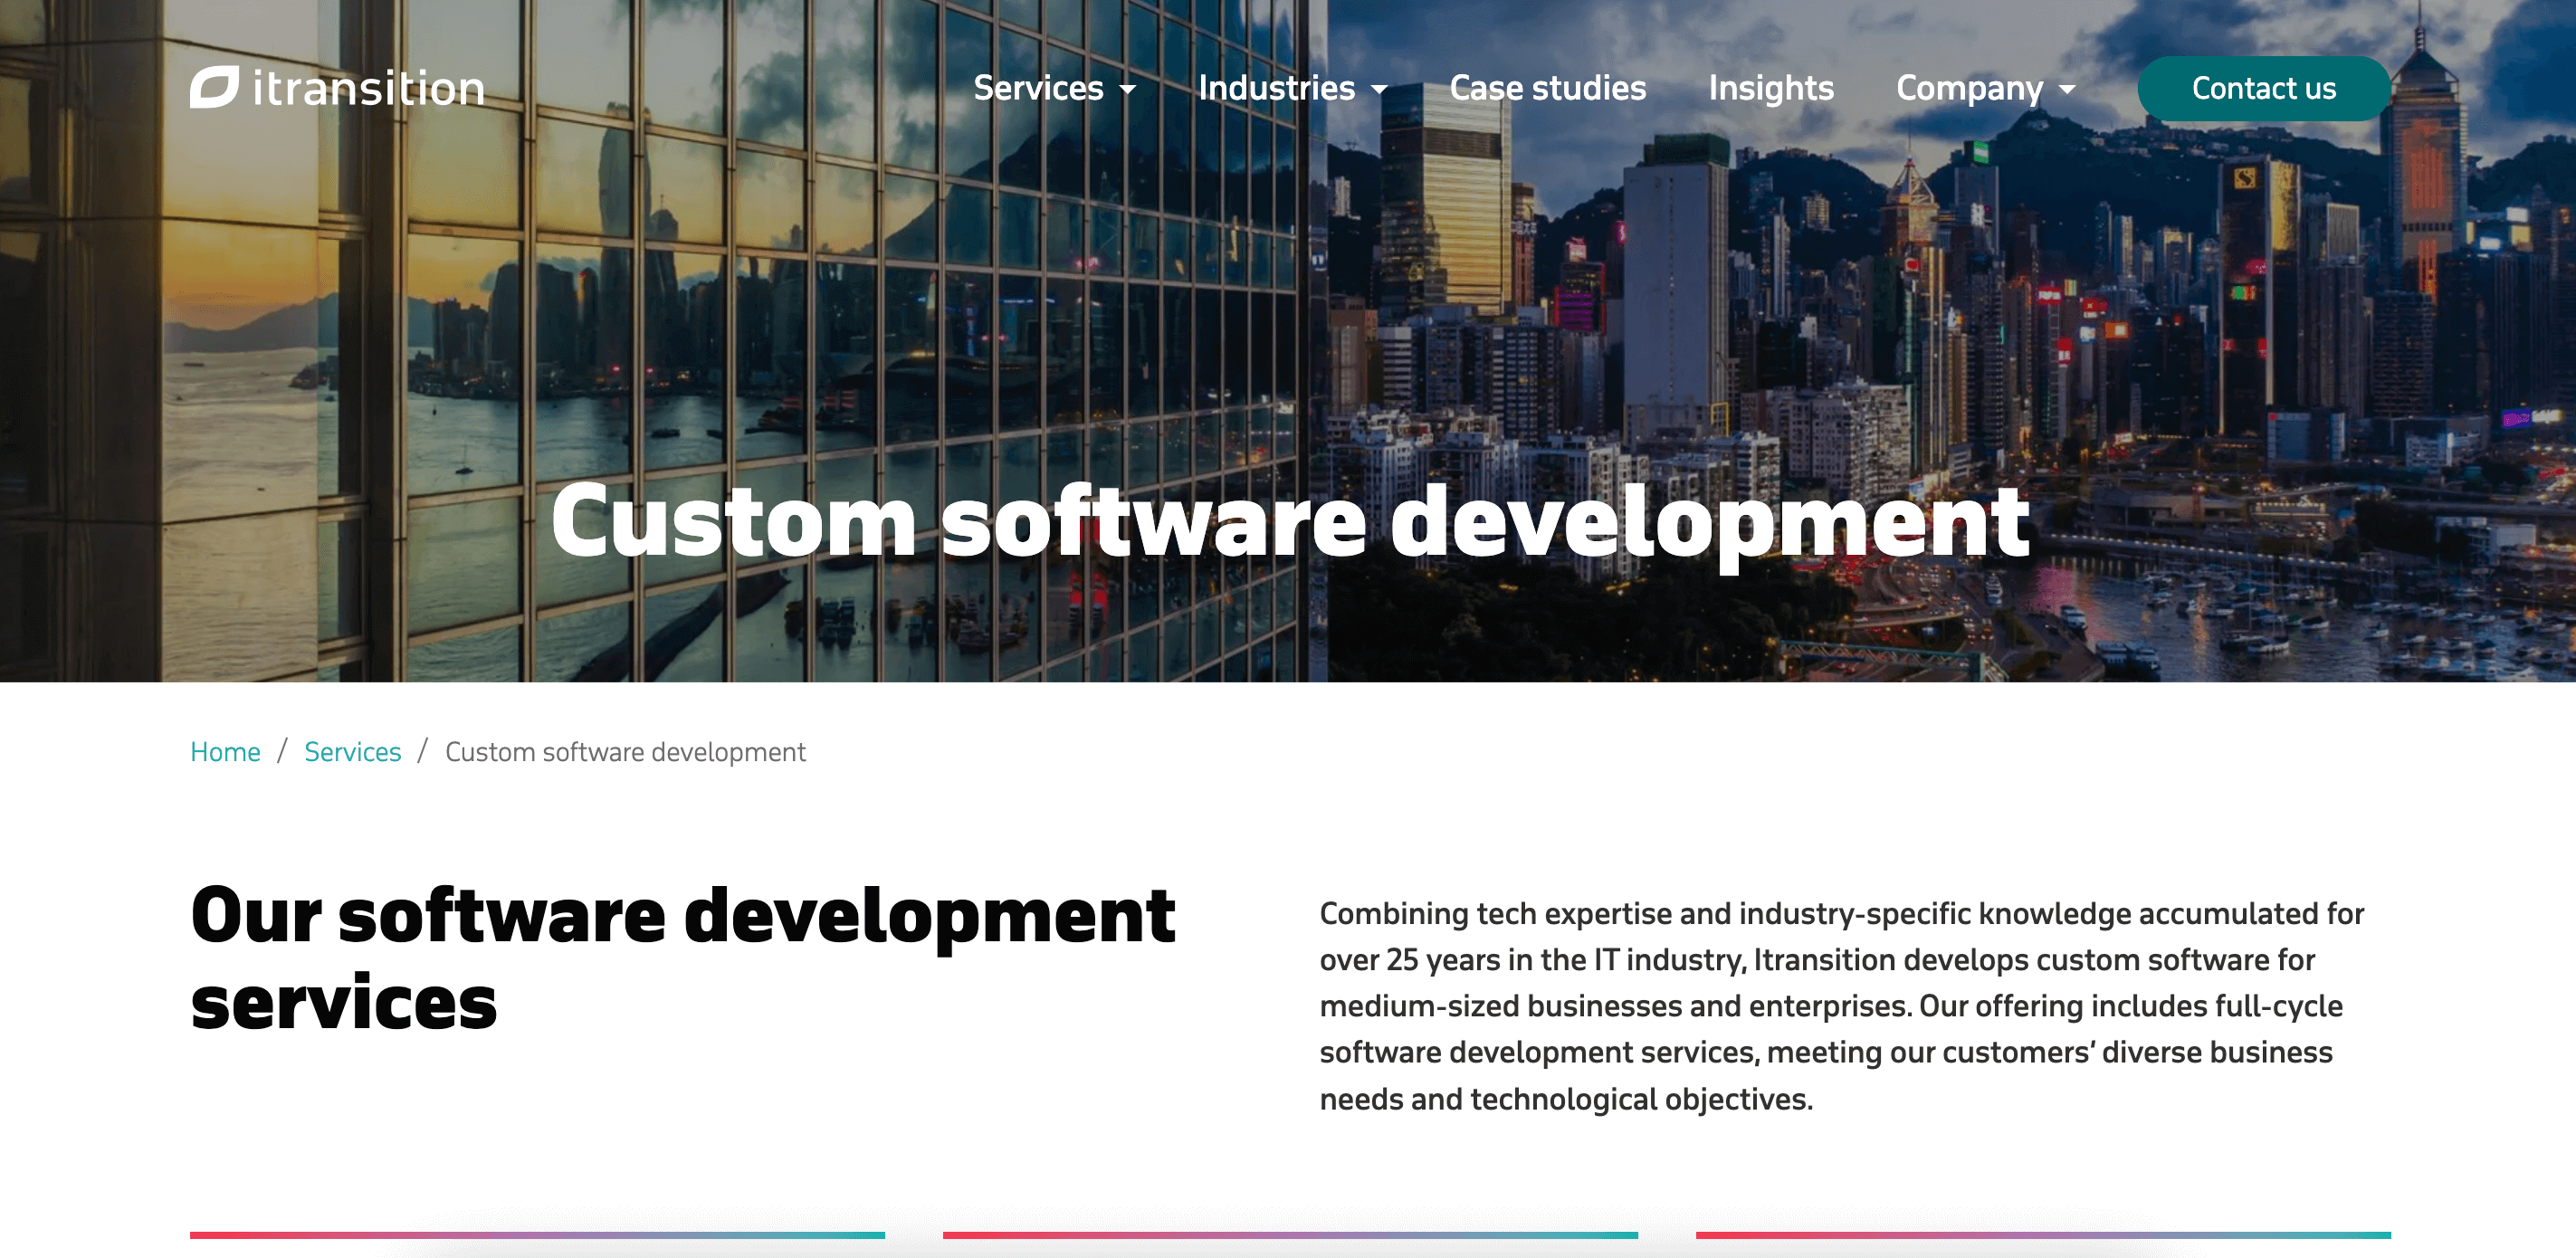Viewport: 2576px width, 1258px height.
Task: Follow the Home breadcrumb link
Action: (225, 751)
